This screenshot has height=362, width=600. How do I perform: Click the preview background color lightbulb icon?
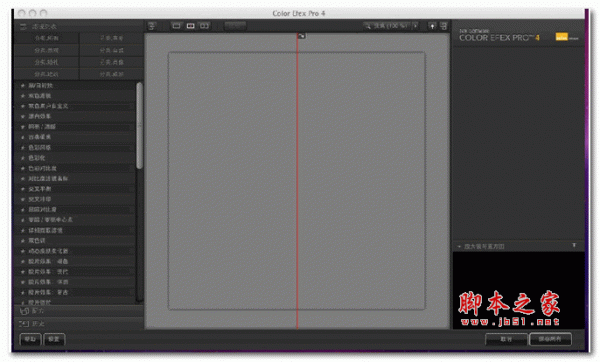(432, 26)
